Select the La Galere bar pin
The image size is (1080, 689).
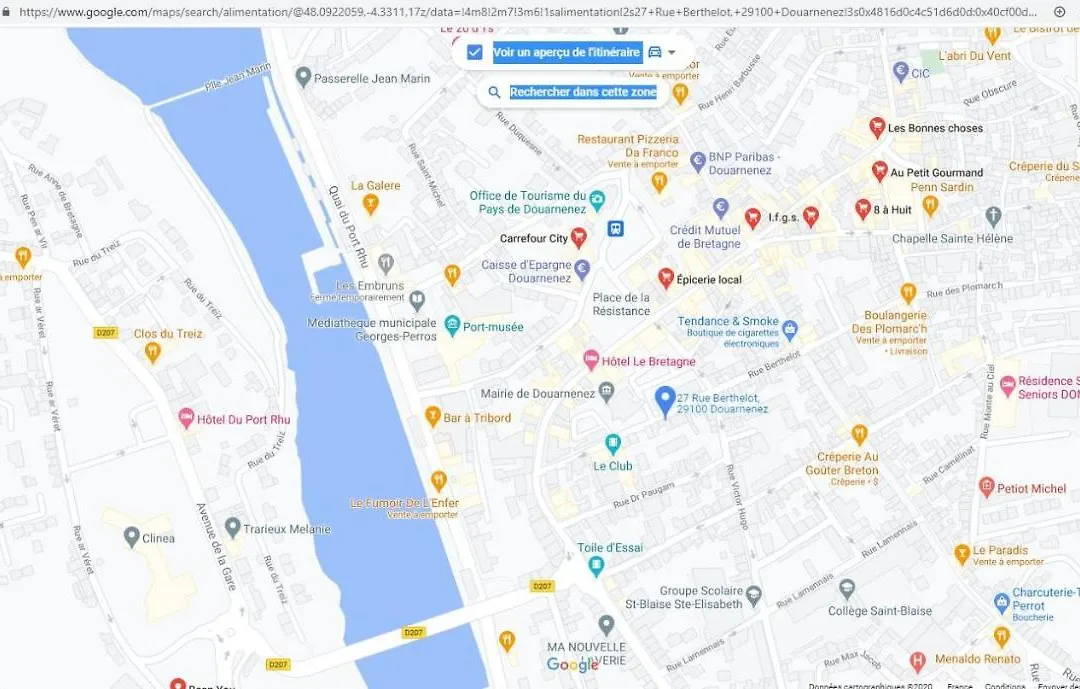pos(371,205)
